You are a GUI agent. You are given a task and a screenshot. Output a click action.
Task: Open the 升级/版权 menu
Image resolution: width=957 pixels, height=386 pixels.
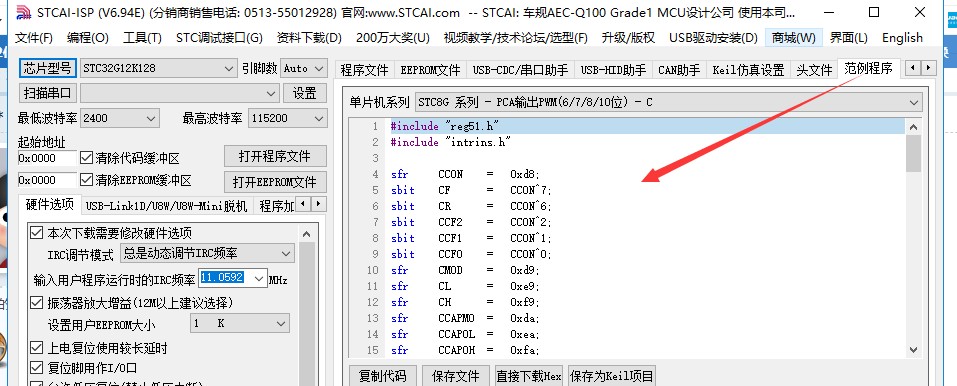point(628,38)
